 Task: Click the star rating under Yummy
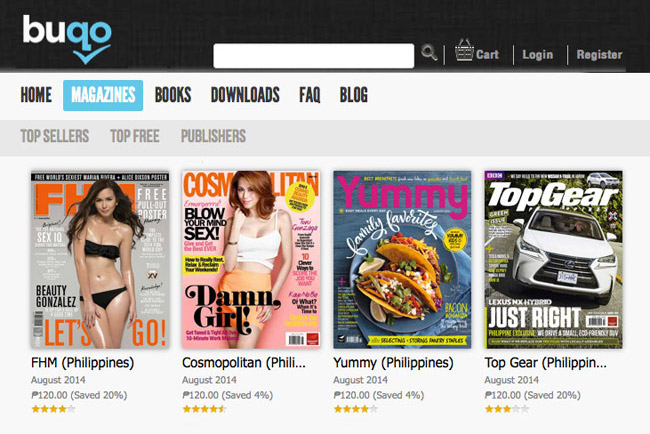356,410
